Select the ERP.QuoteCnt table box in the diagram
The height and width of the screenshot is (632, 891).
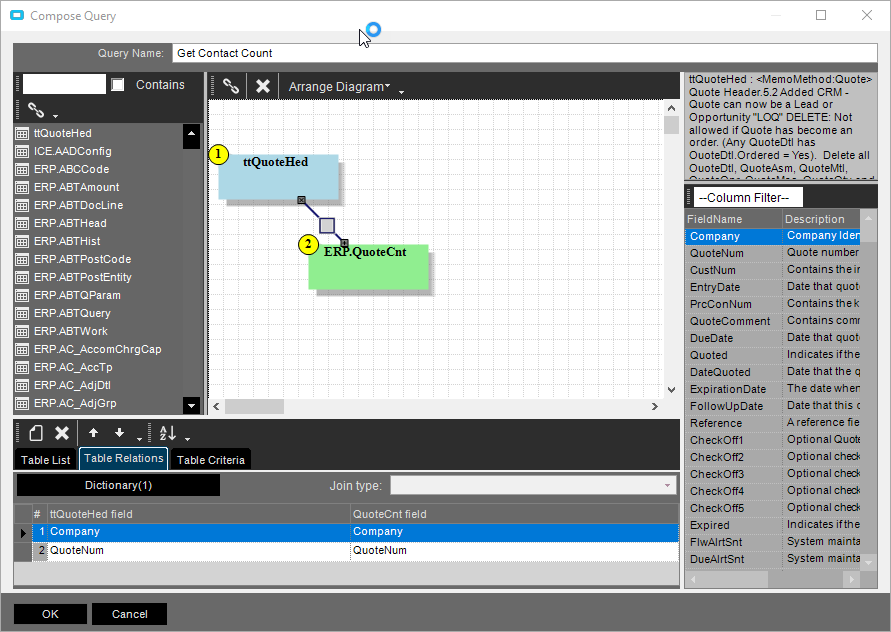tap(368, 267)
